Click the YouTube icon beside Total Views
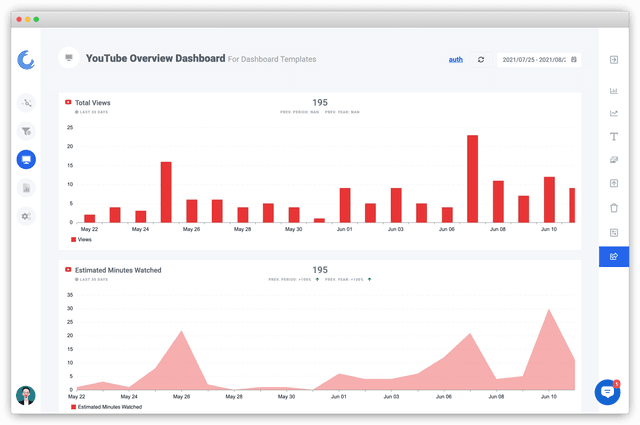 pos(68,102)
